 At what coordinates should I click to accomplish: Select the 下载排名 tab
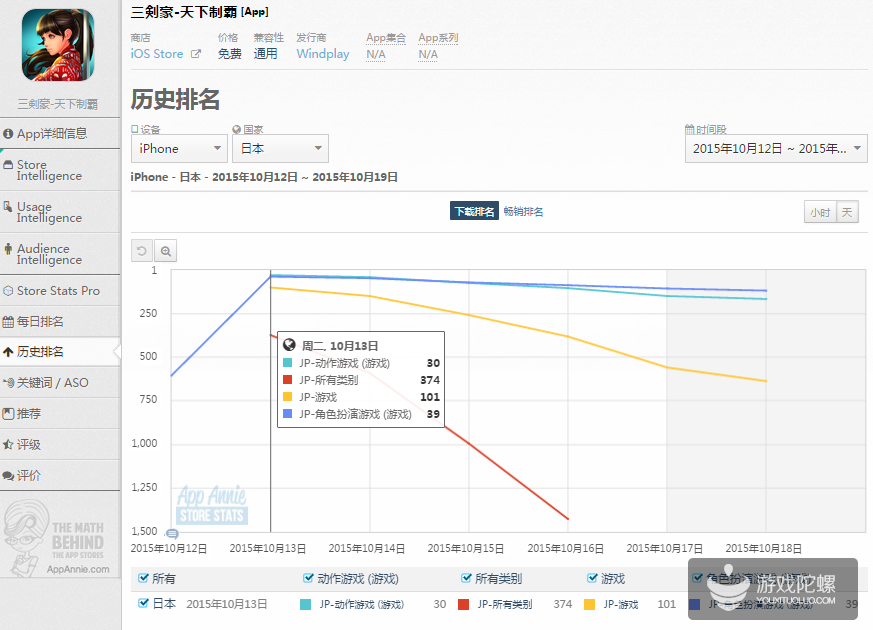pyautogui.click(x=473, y=211)
